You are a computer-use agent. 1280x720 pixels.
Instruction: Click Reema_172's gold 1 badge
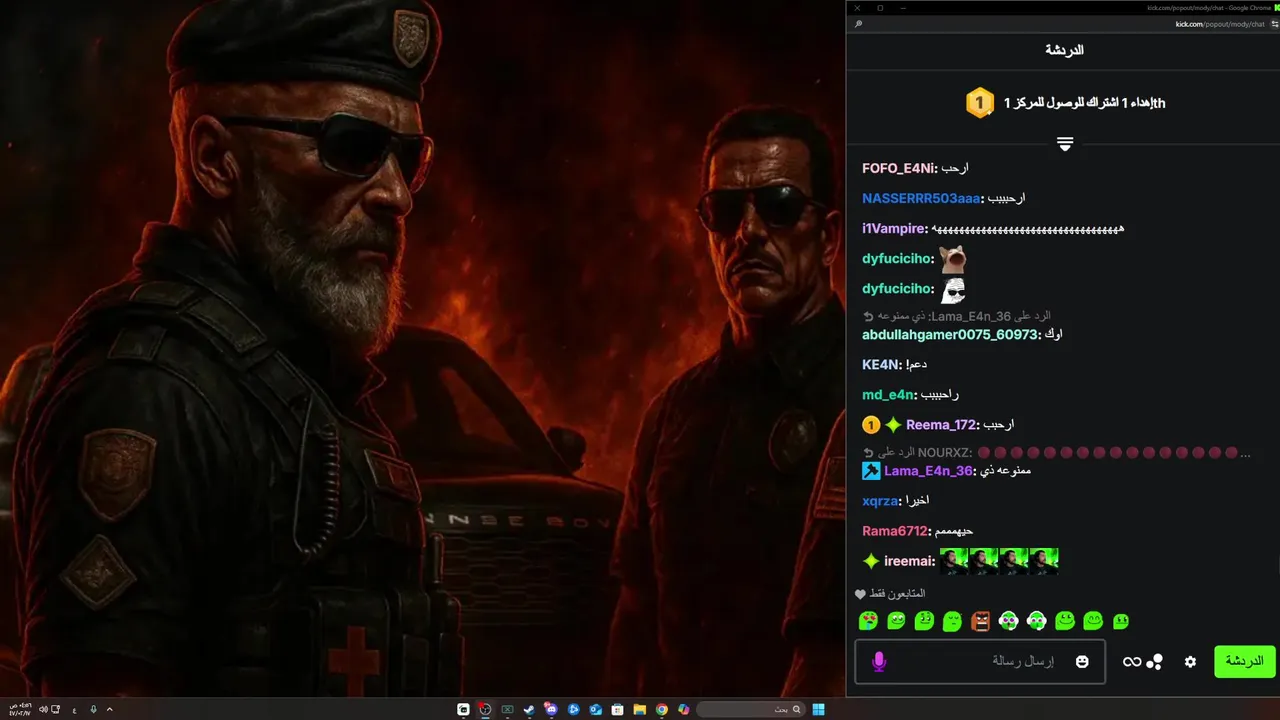(871, 425)
